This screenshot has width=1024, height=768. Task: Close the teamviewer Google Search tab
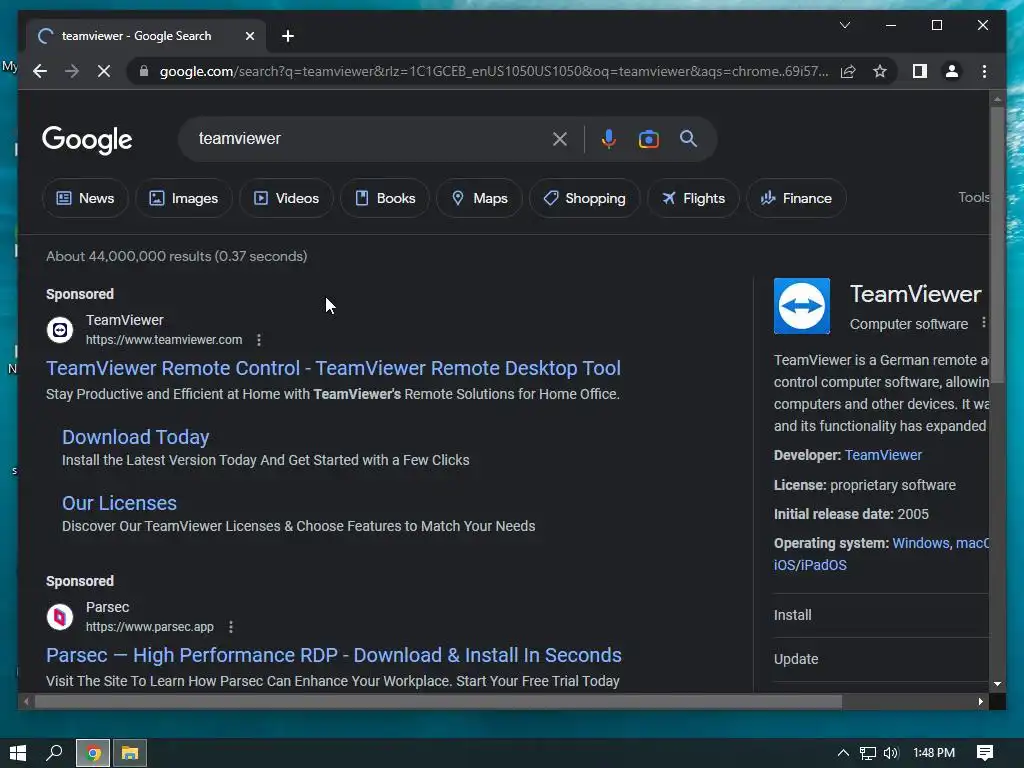[x=249, y=36]
